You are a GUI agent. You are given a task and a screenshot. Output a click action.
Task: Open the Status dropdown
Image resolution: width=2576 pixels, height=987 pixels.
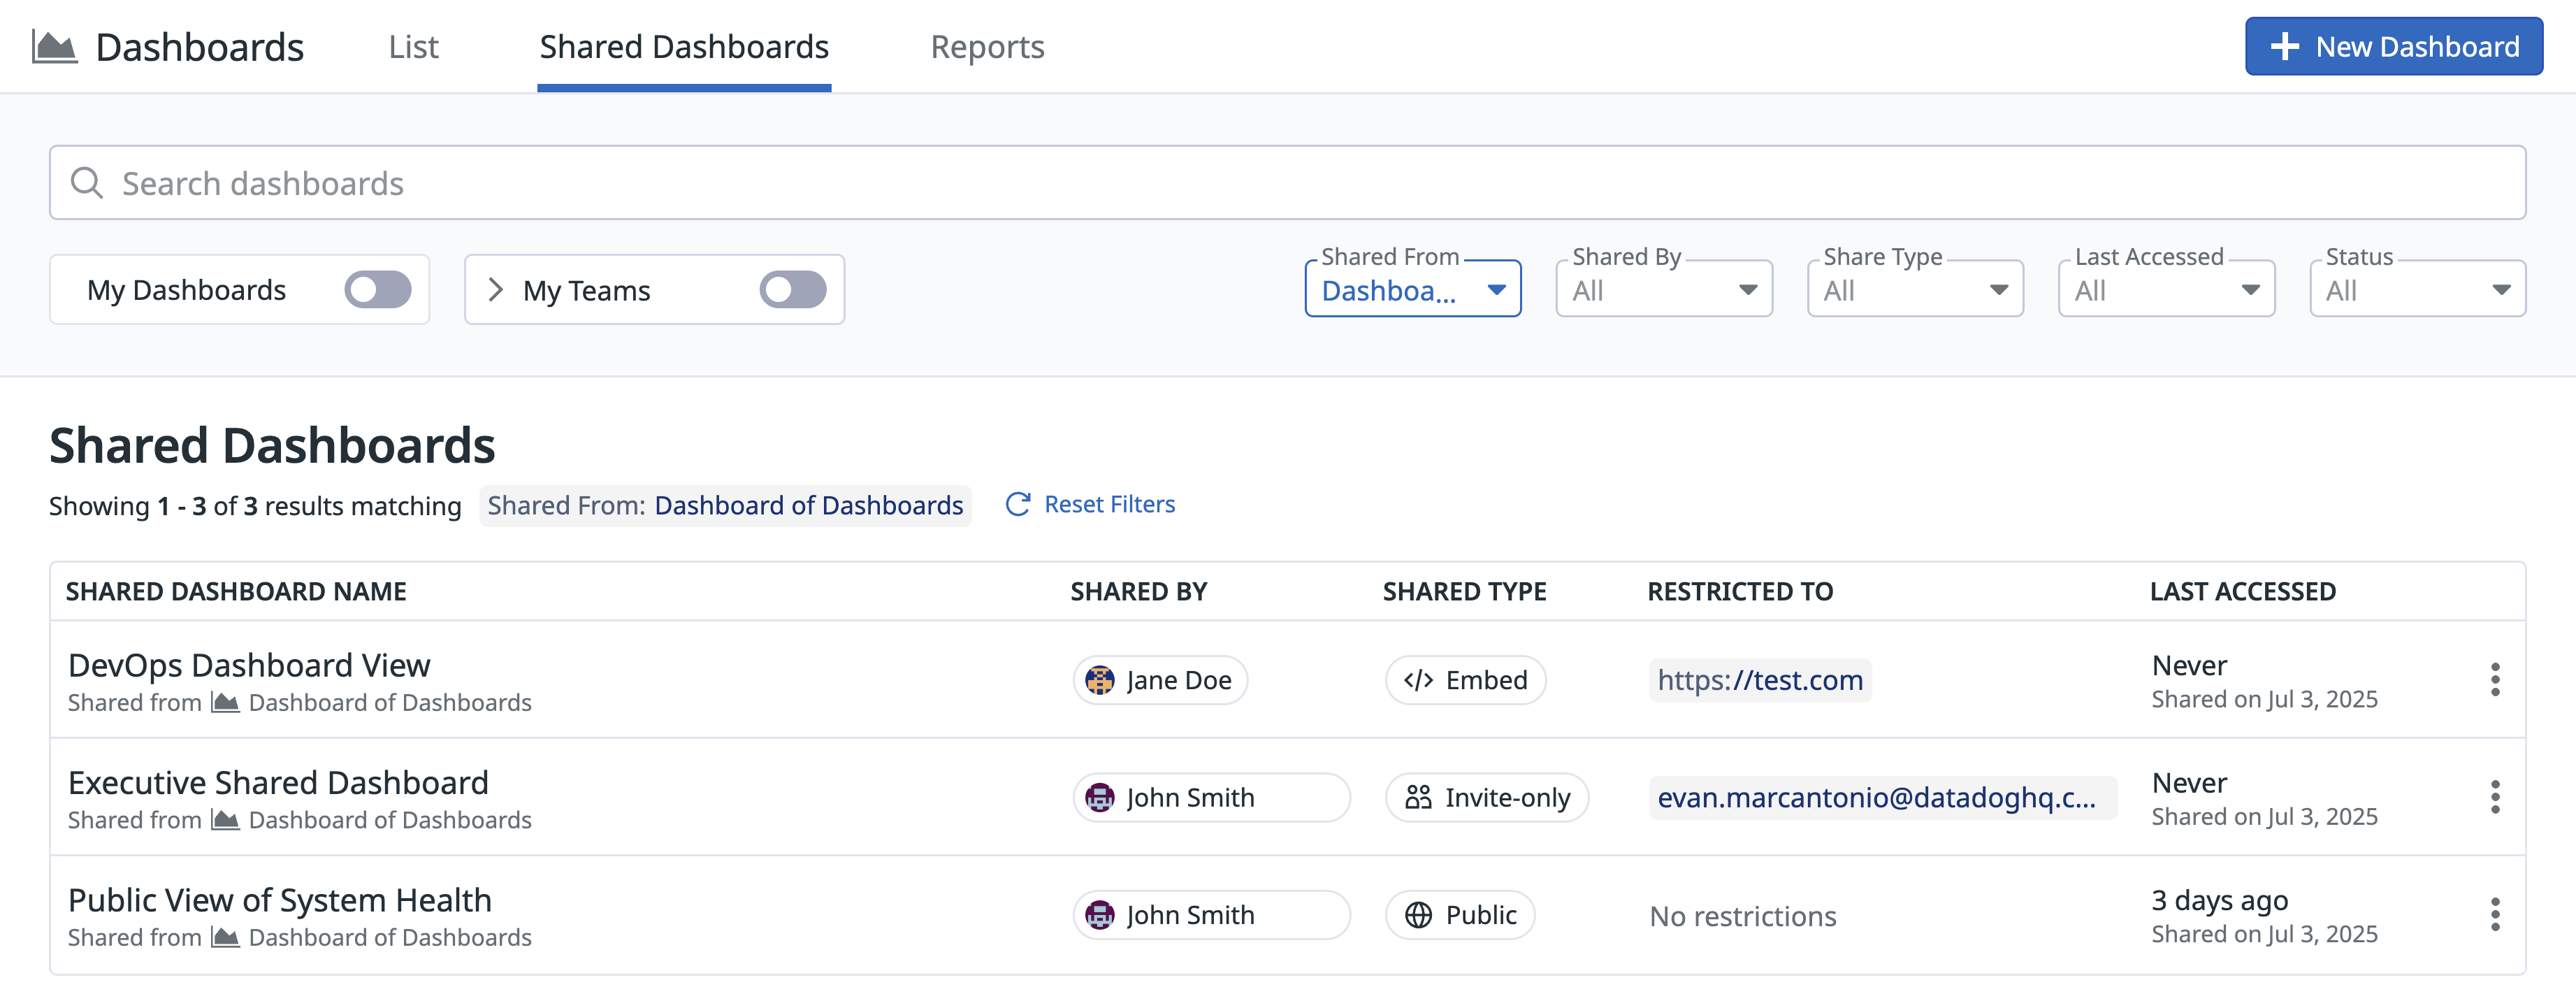pos(2417,289)
